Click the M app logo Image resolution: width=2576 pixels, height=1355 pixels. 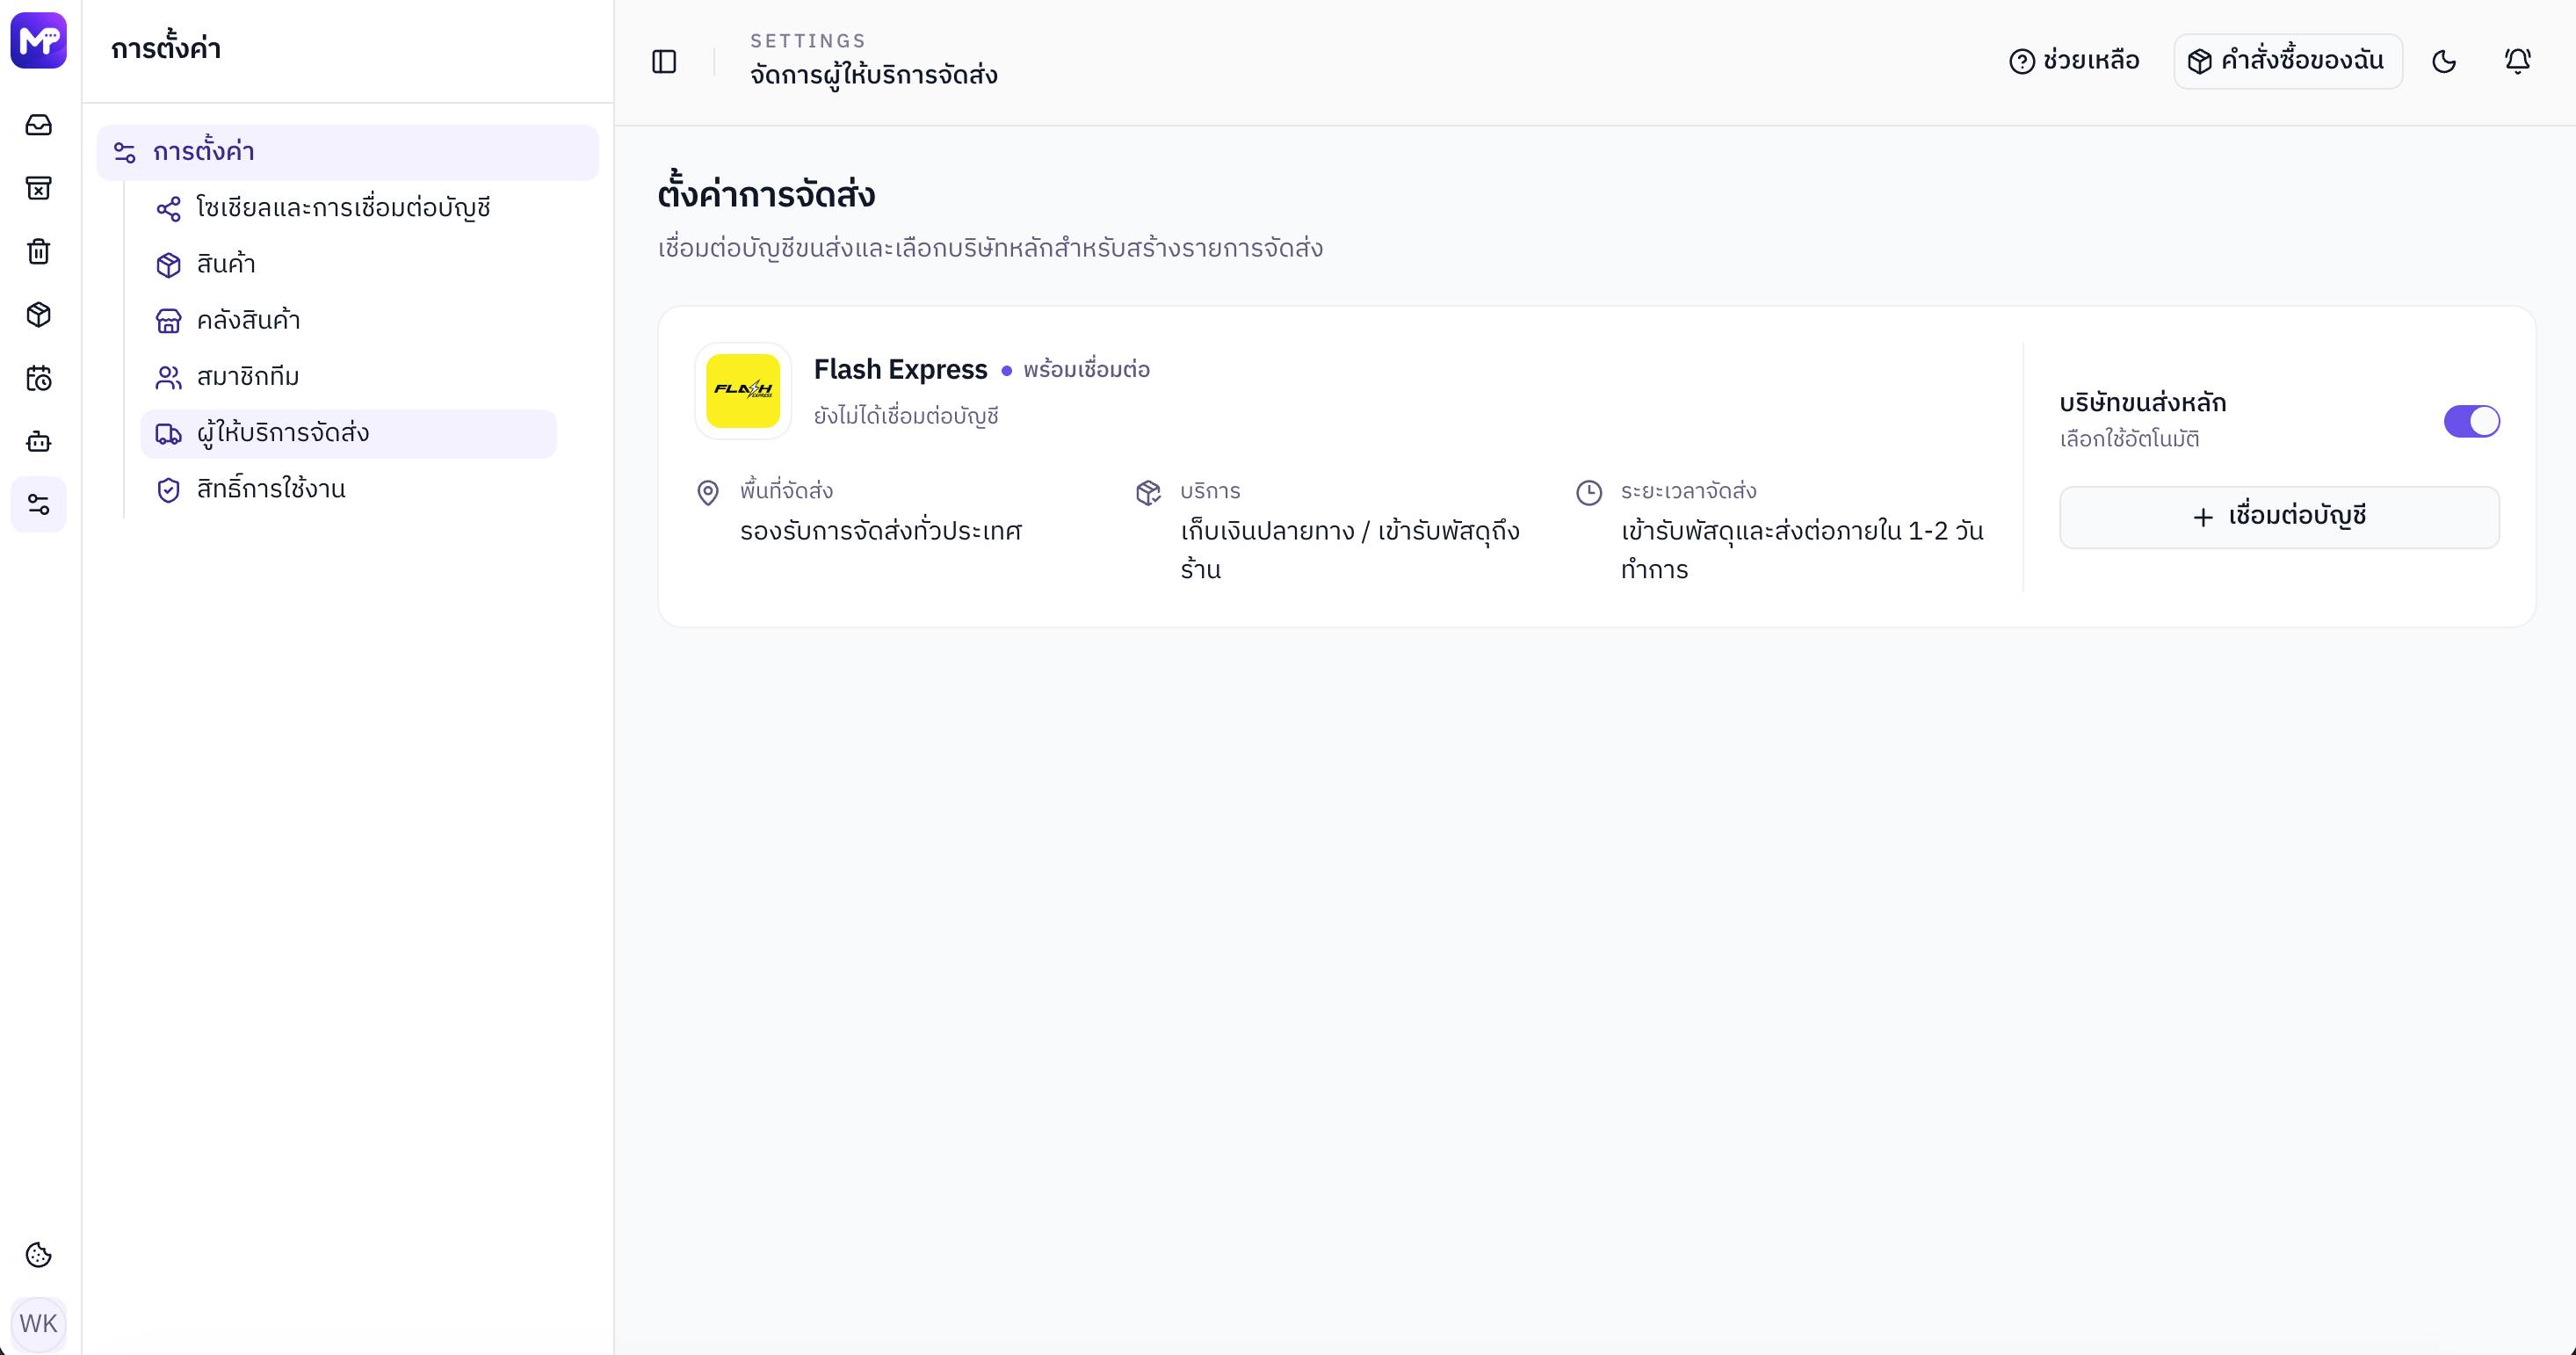click(x=38, y=40)
